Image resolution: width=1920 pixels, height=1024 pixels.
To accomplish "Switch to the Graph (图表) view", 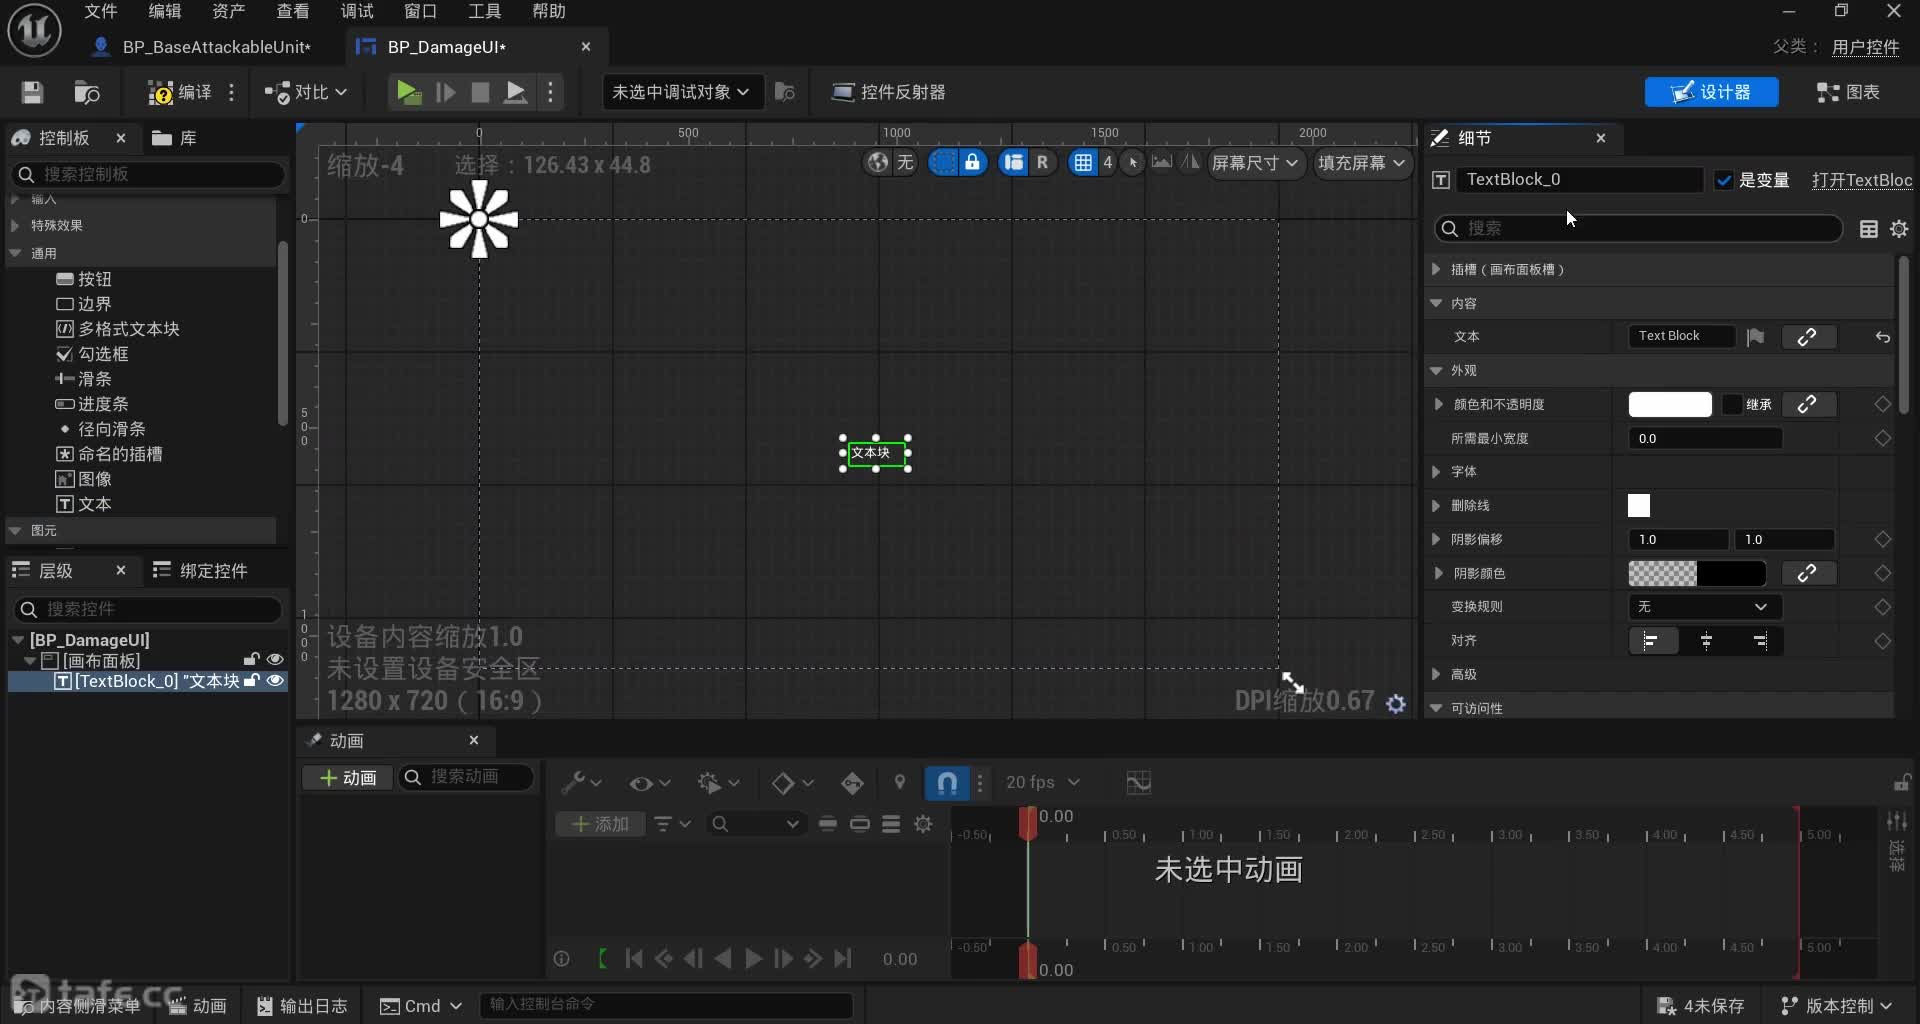I will tap(1848, 92).
